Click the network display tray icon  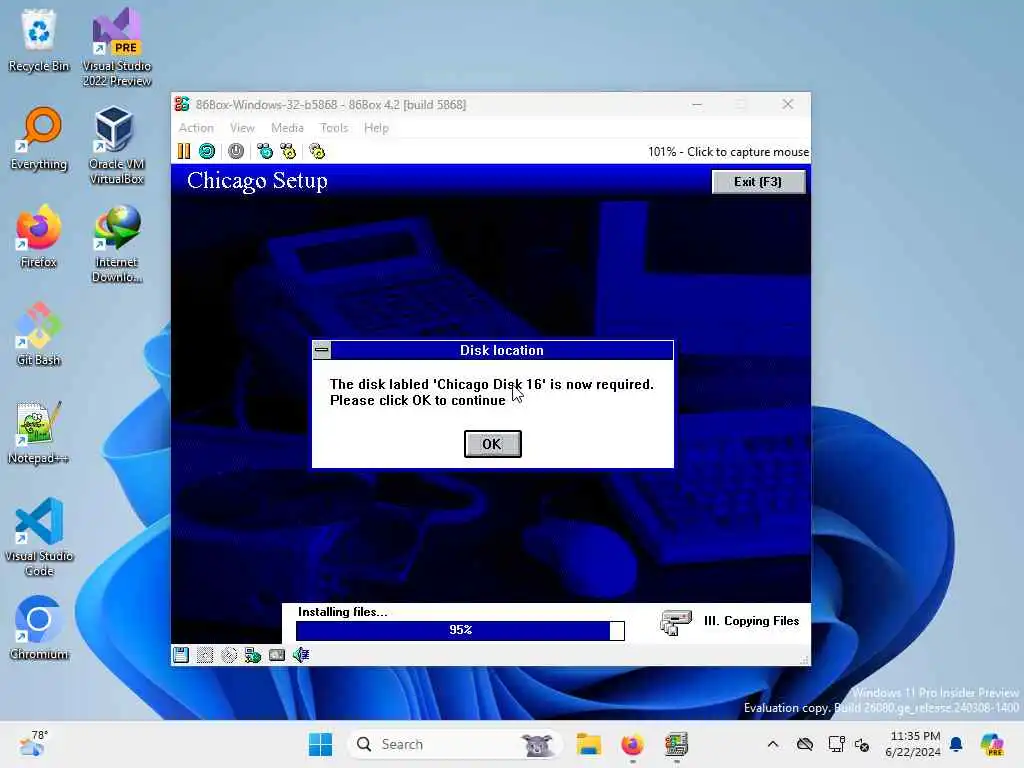pyautogui.click(x=836, y=744)
